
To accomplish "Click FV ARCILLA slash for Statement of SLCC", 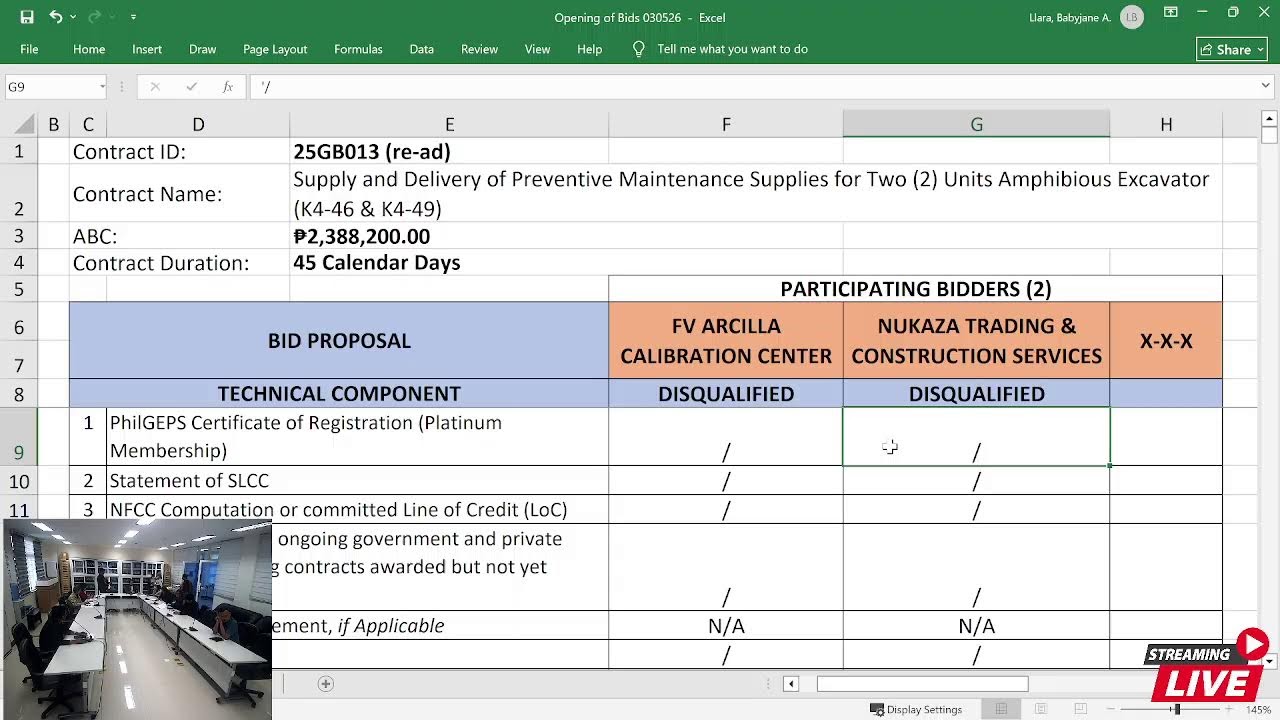I will [x=726, y=481].
